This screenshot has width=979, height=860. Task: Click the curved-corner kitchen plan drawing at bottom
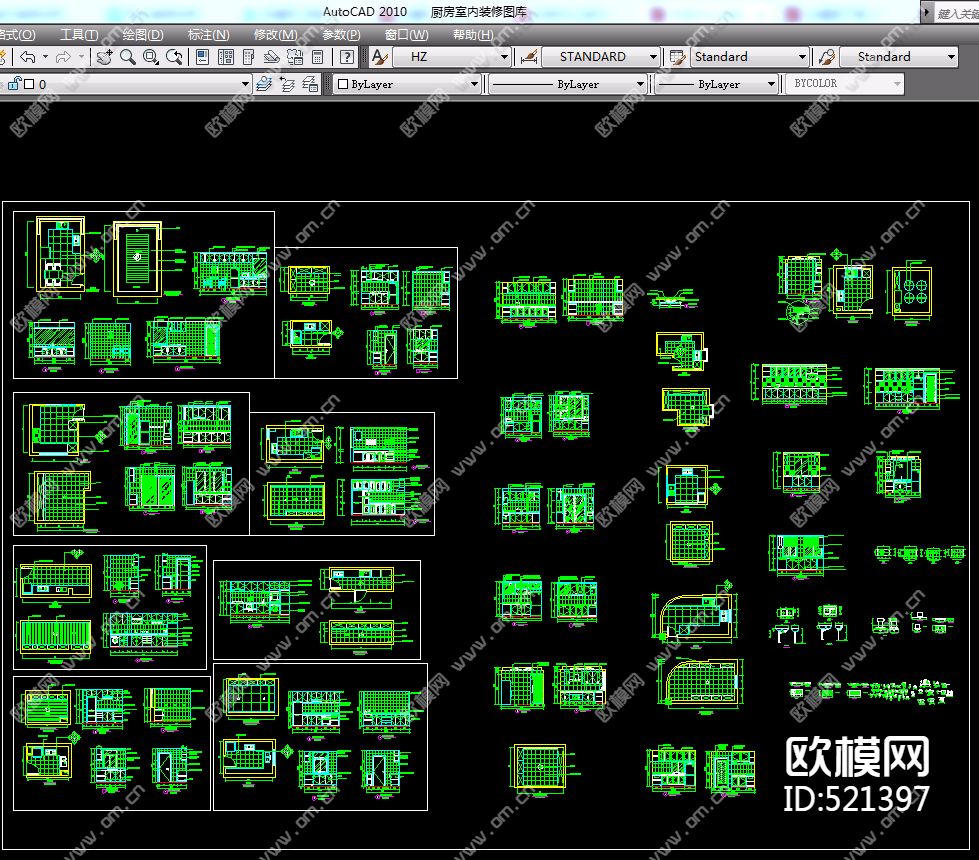[701, 685]
